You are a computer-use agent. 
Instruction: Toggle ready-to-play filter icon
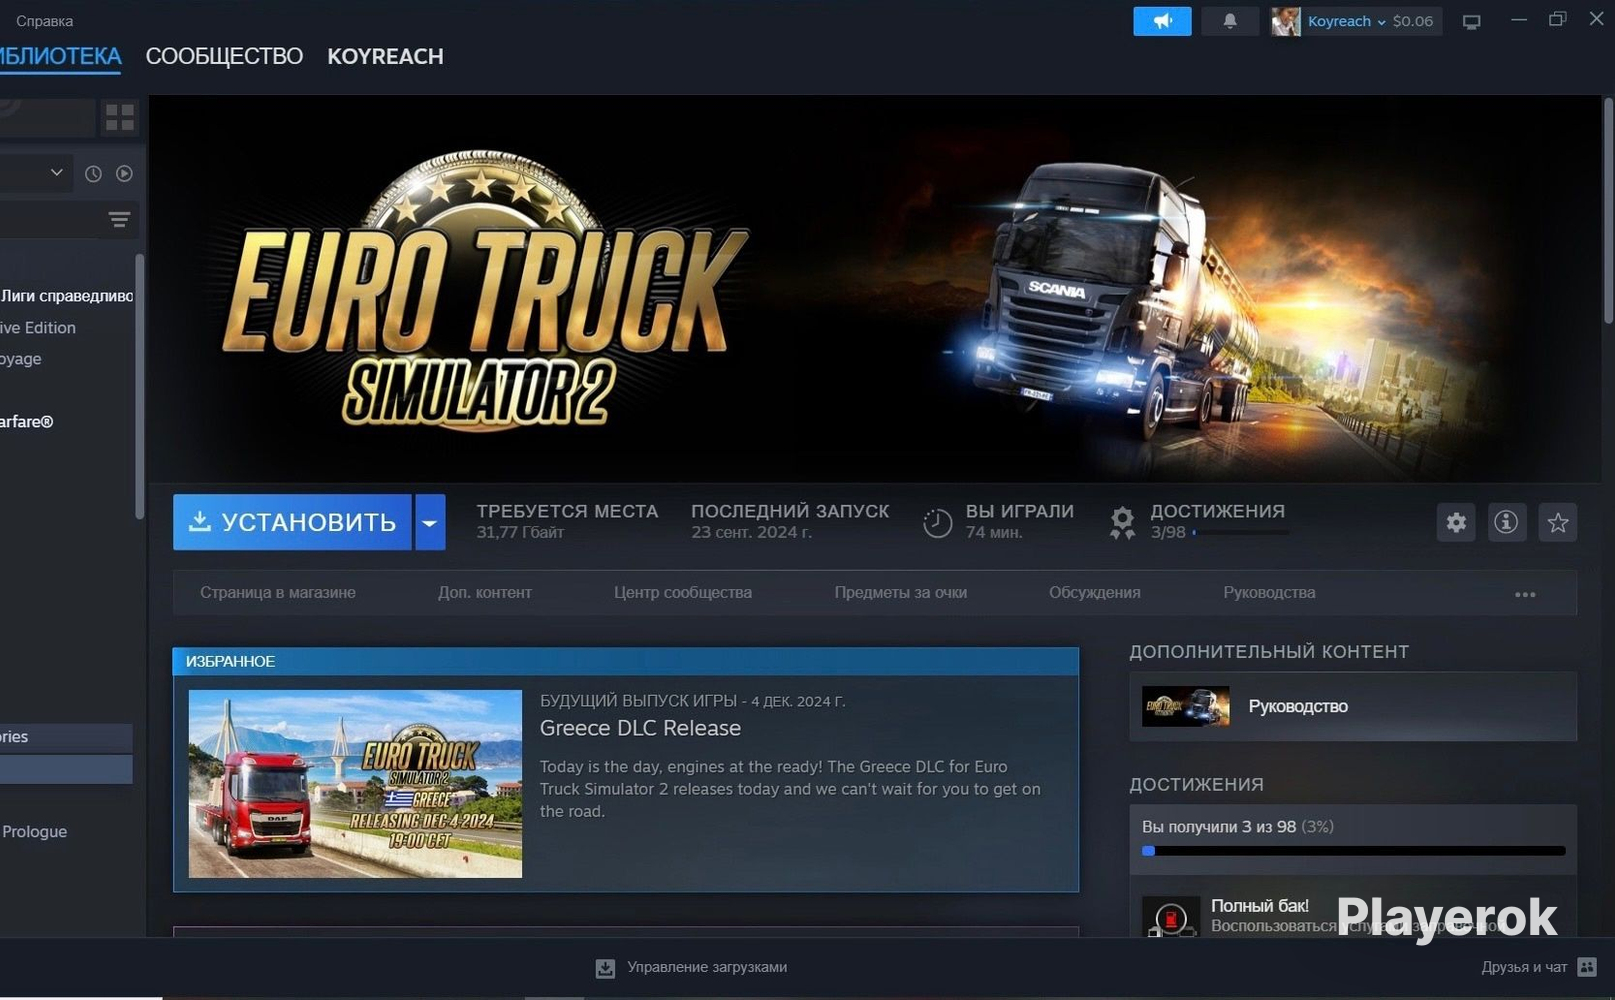pyautogui.click(x=124, y=174)
